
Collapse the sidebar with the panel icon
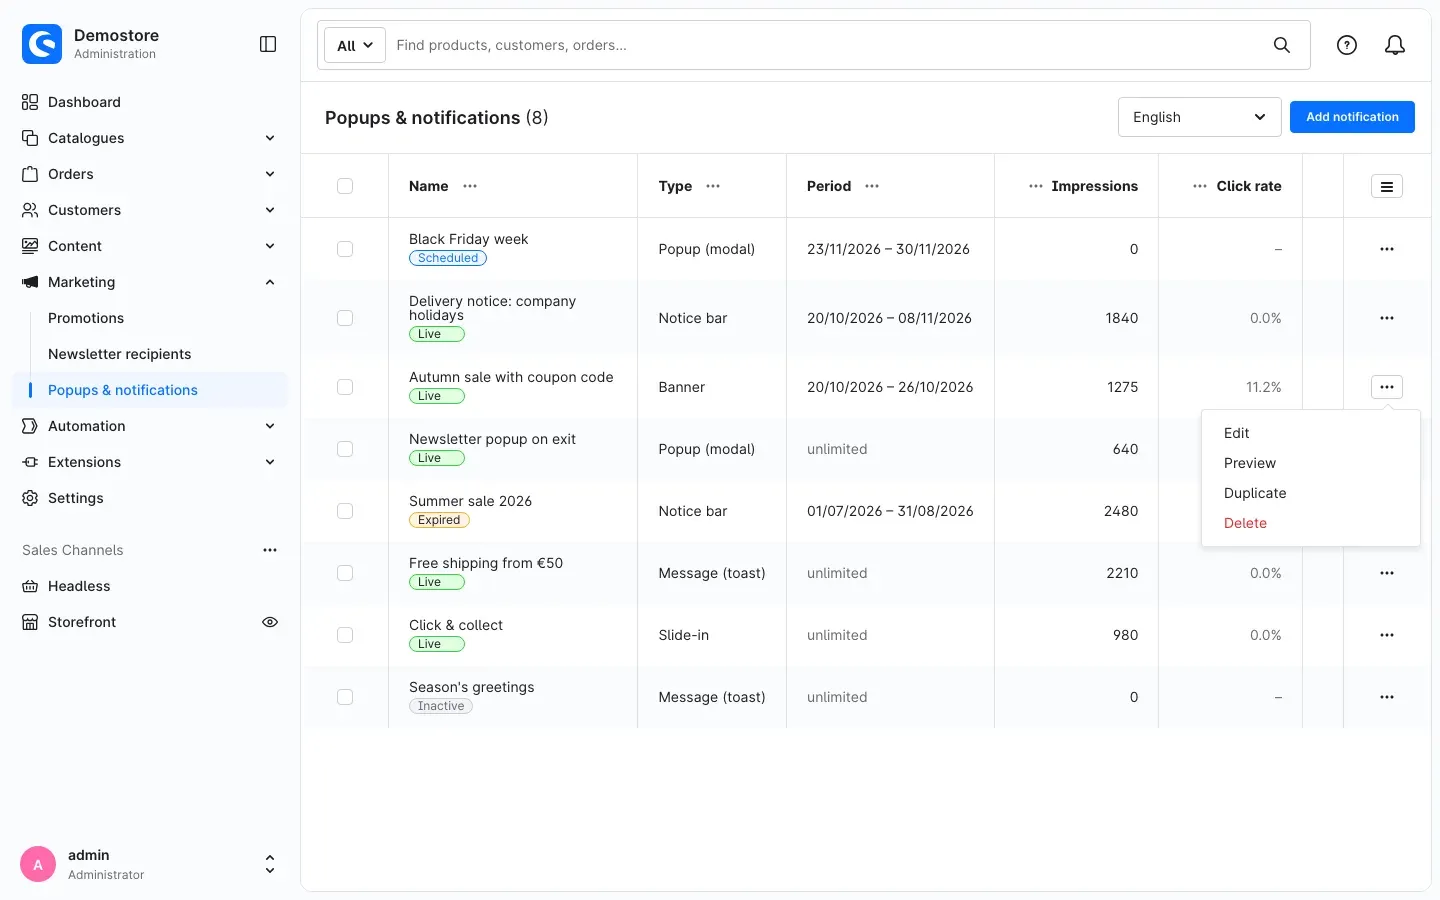coord(268,44)
